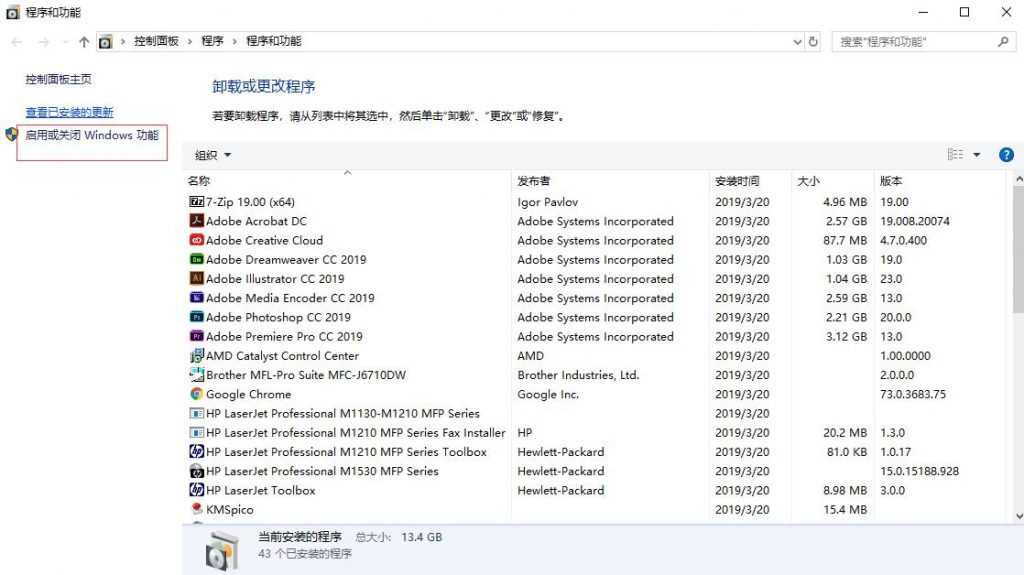The height and width of the screenshot is (575, 1024).
Task: Click in the 搜索"程序和功能" search box
Action: coord(922,42)
